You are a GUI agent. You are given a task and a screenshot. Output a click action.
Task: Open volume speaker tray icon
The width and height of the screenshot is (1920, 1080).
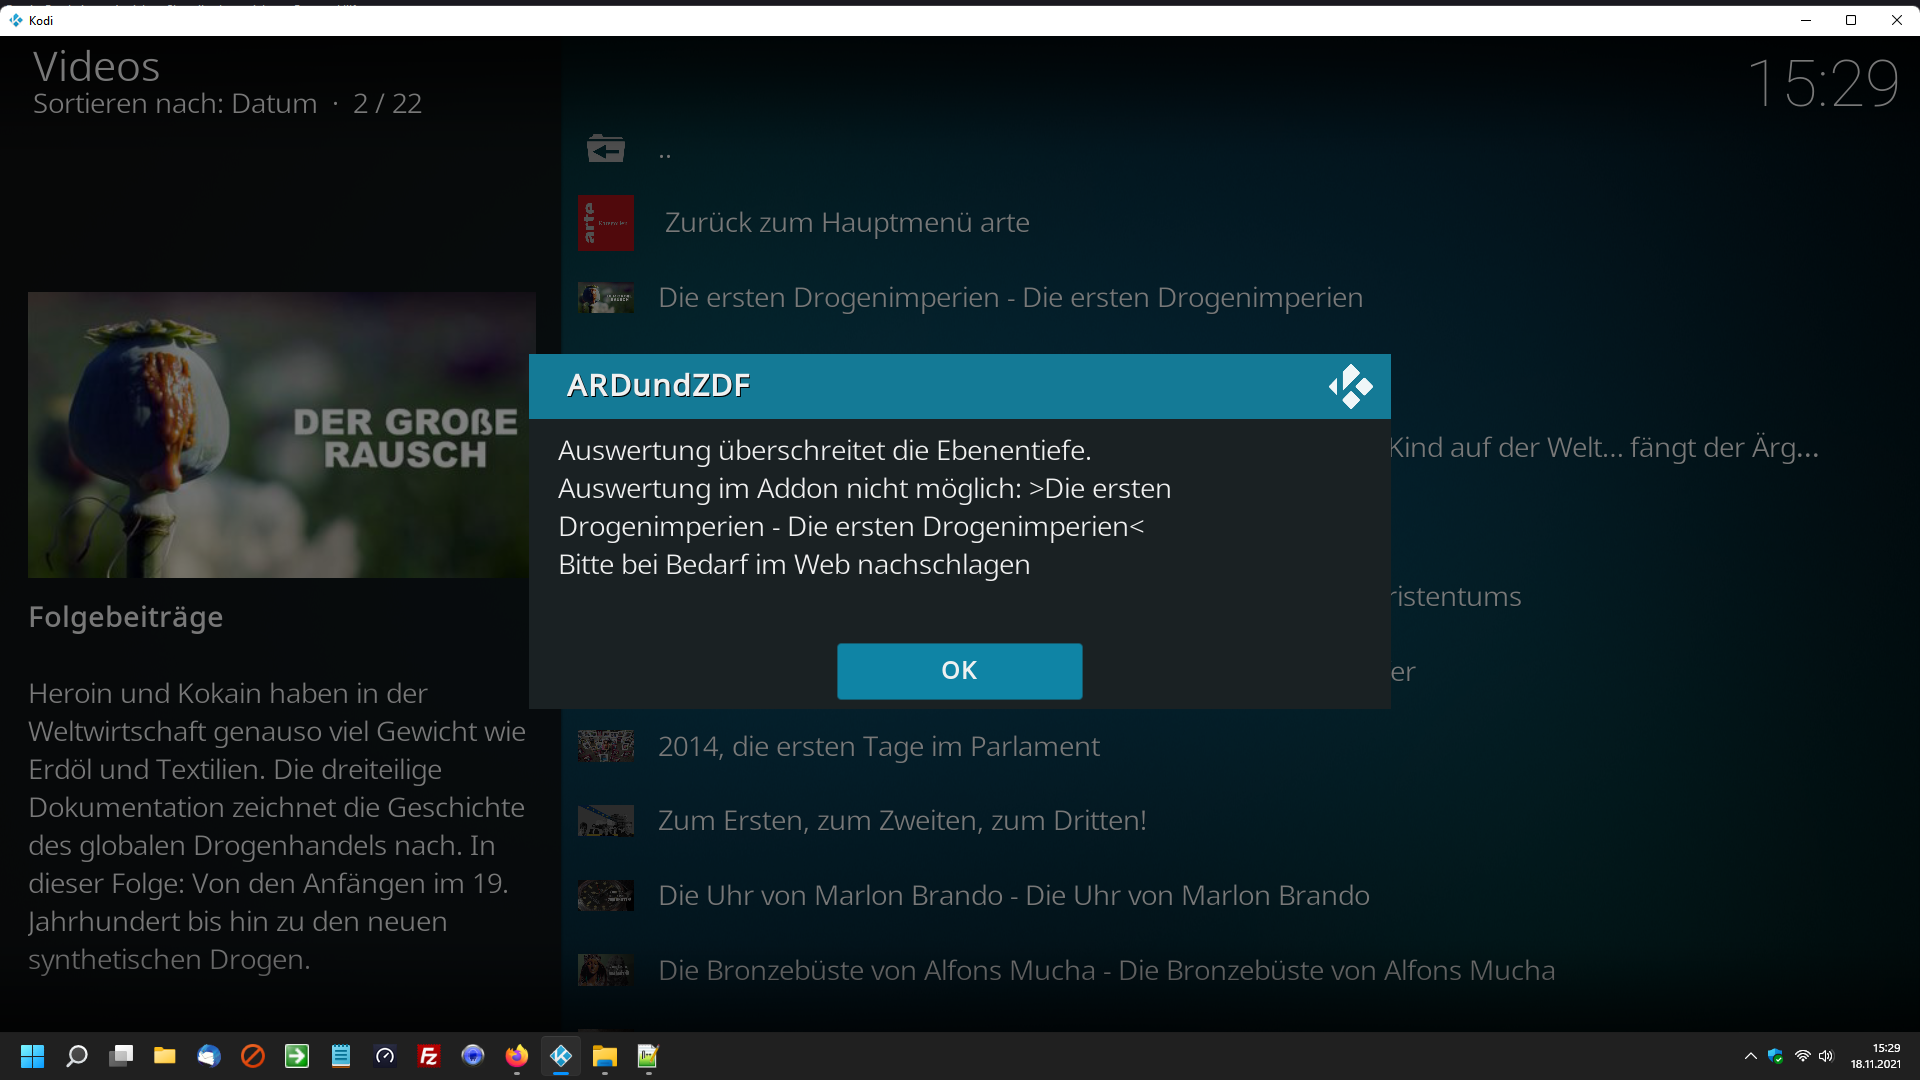pyautogui.click(x=1826, y=1056)
